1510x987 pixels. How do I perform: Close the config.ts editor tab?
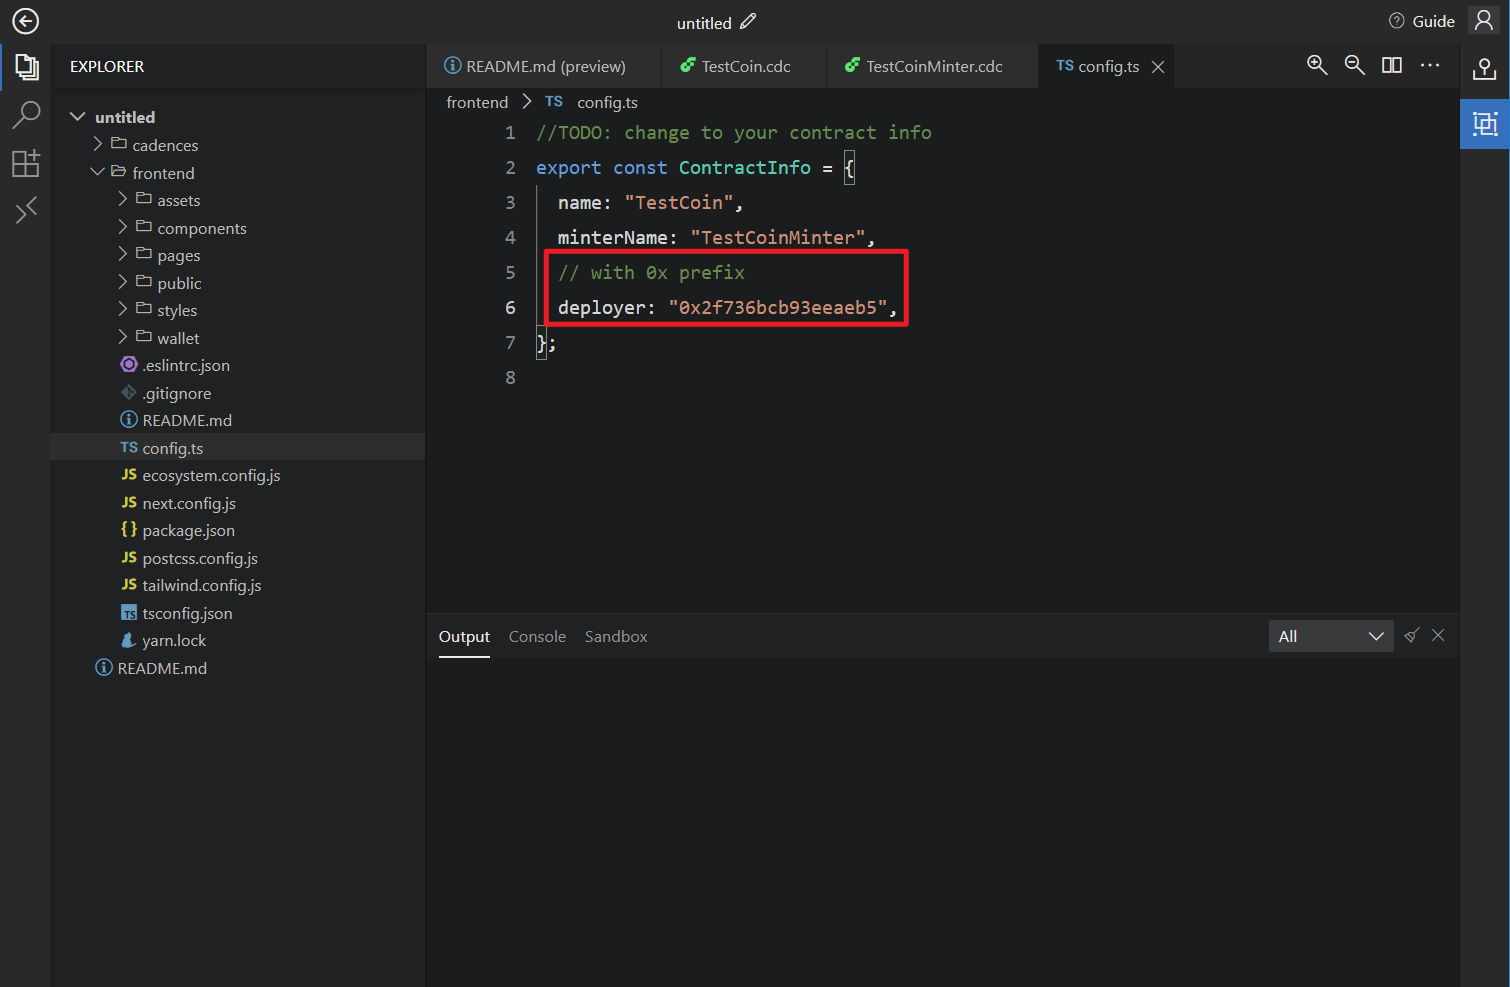pos(1158,66)
